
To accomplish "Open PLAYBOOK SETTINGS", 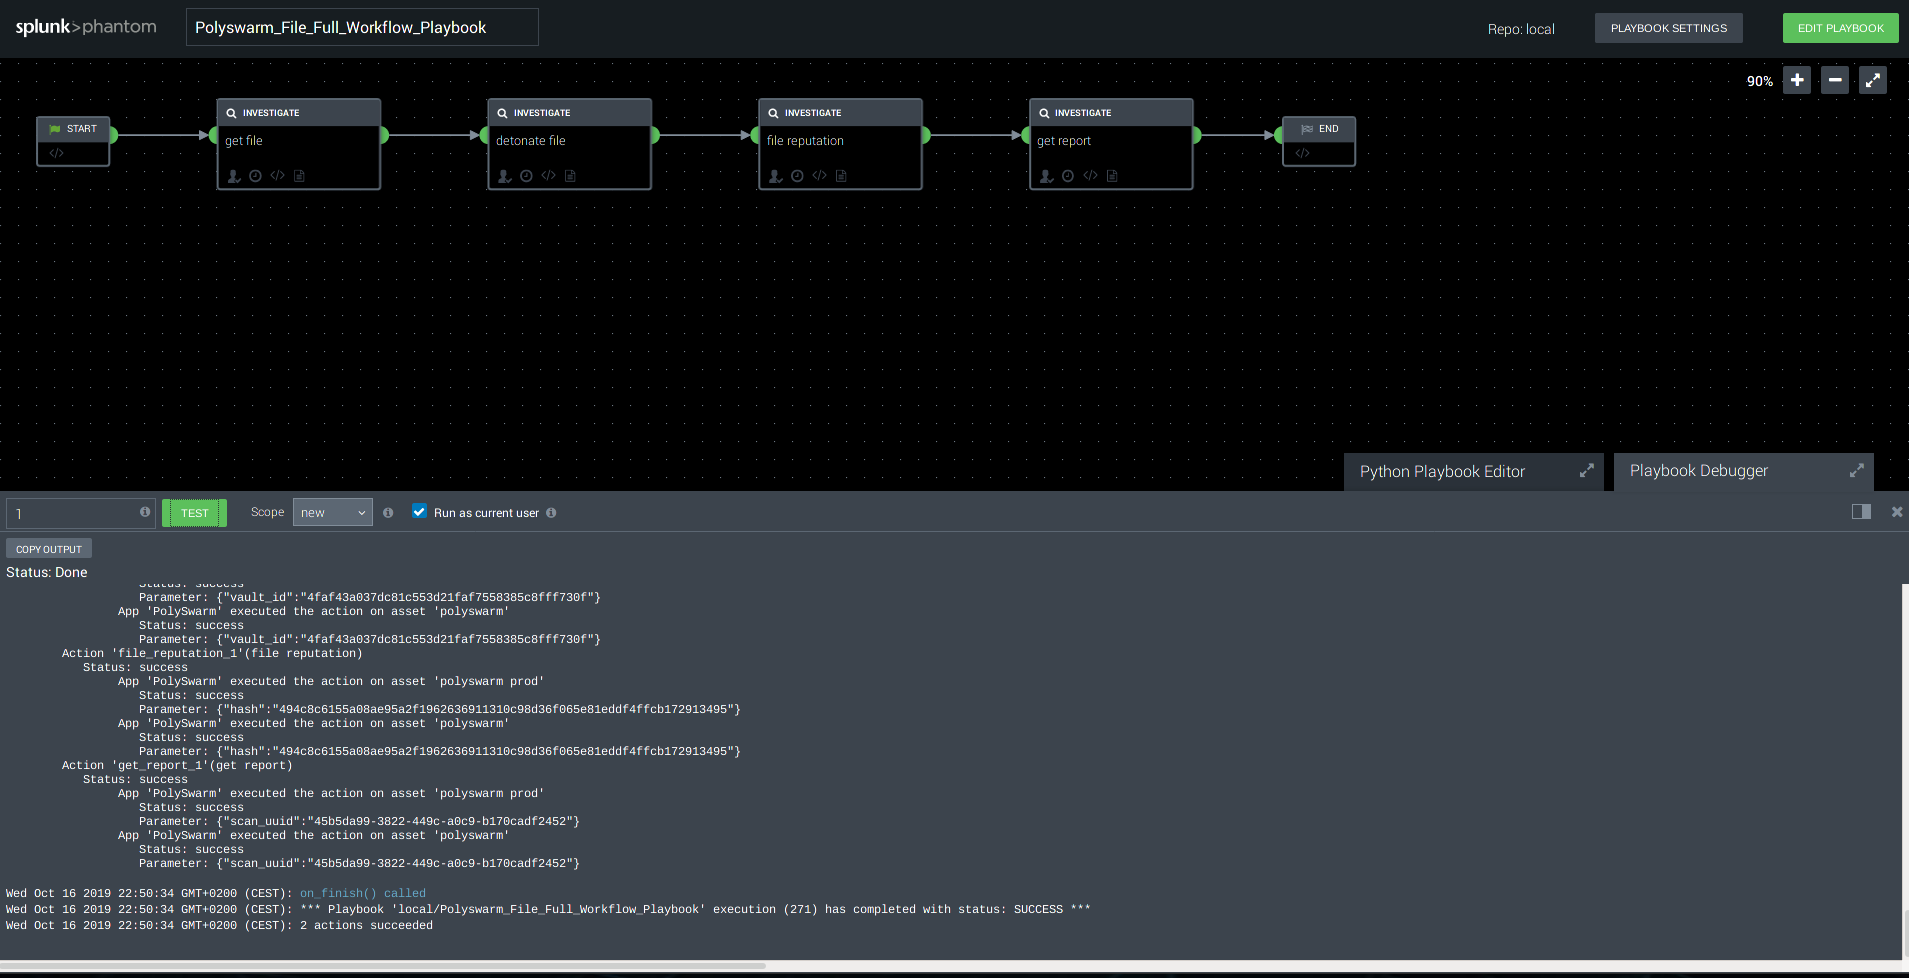I will [1668, 28].
